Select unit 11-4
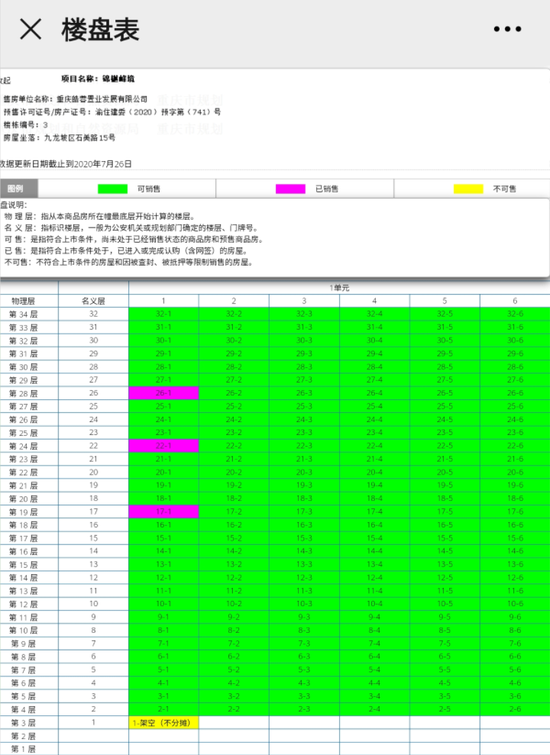The width and height of the screenshot is (550, 755). point(375,591)
